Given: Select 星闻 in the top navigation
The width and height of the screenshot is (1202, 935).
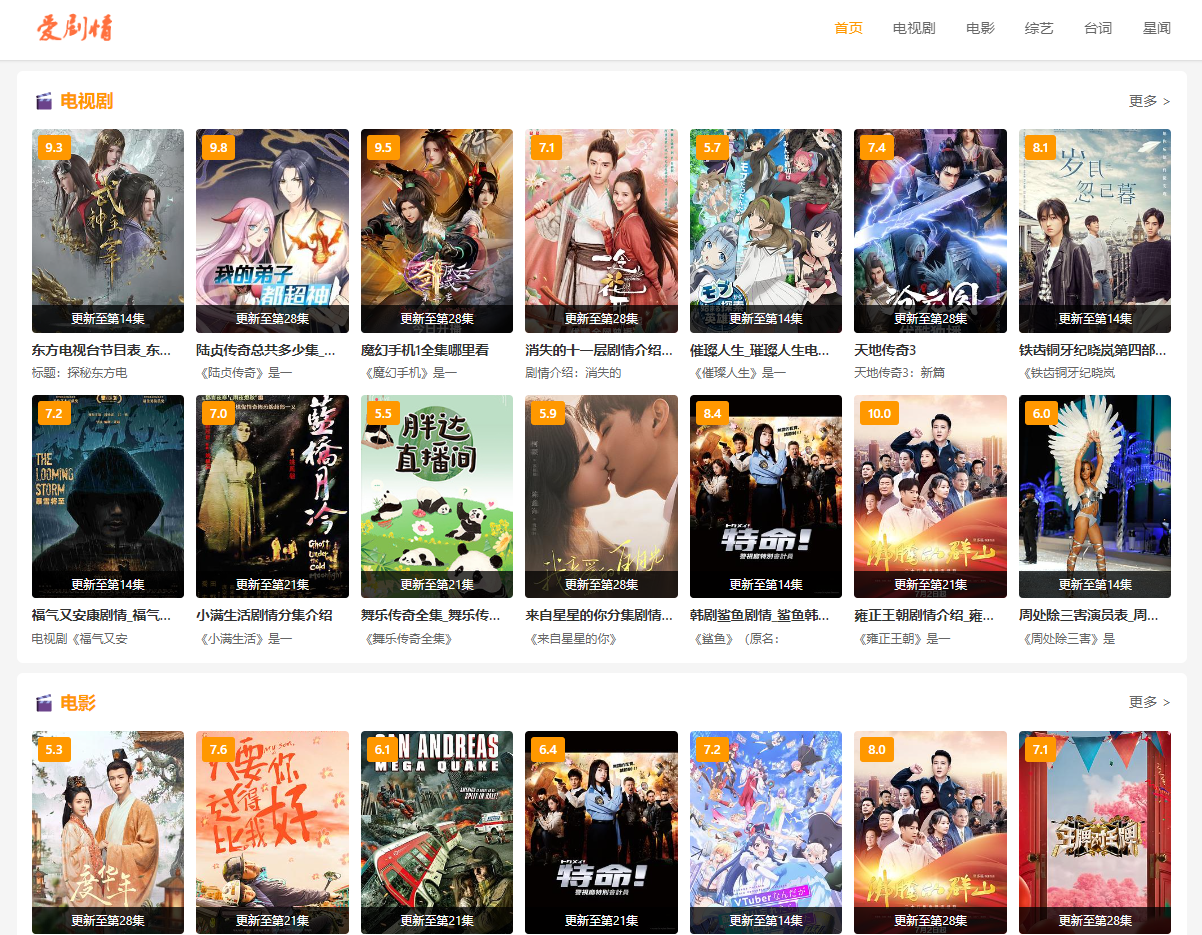Looking at the screenshot, I should point(1157,28).
